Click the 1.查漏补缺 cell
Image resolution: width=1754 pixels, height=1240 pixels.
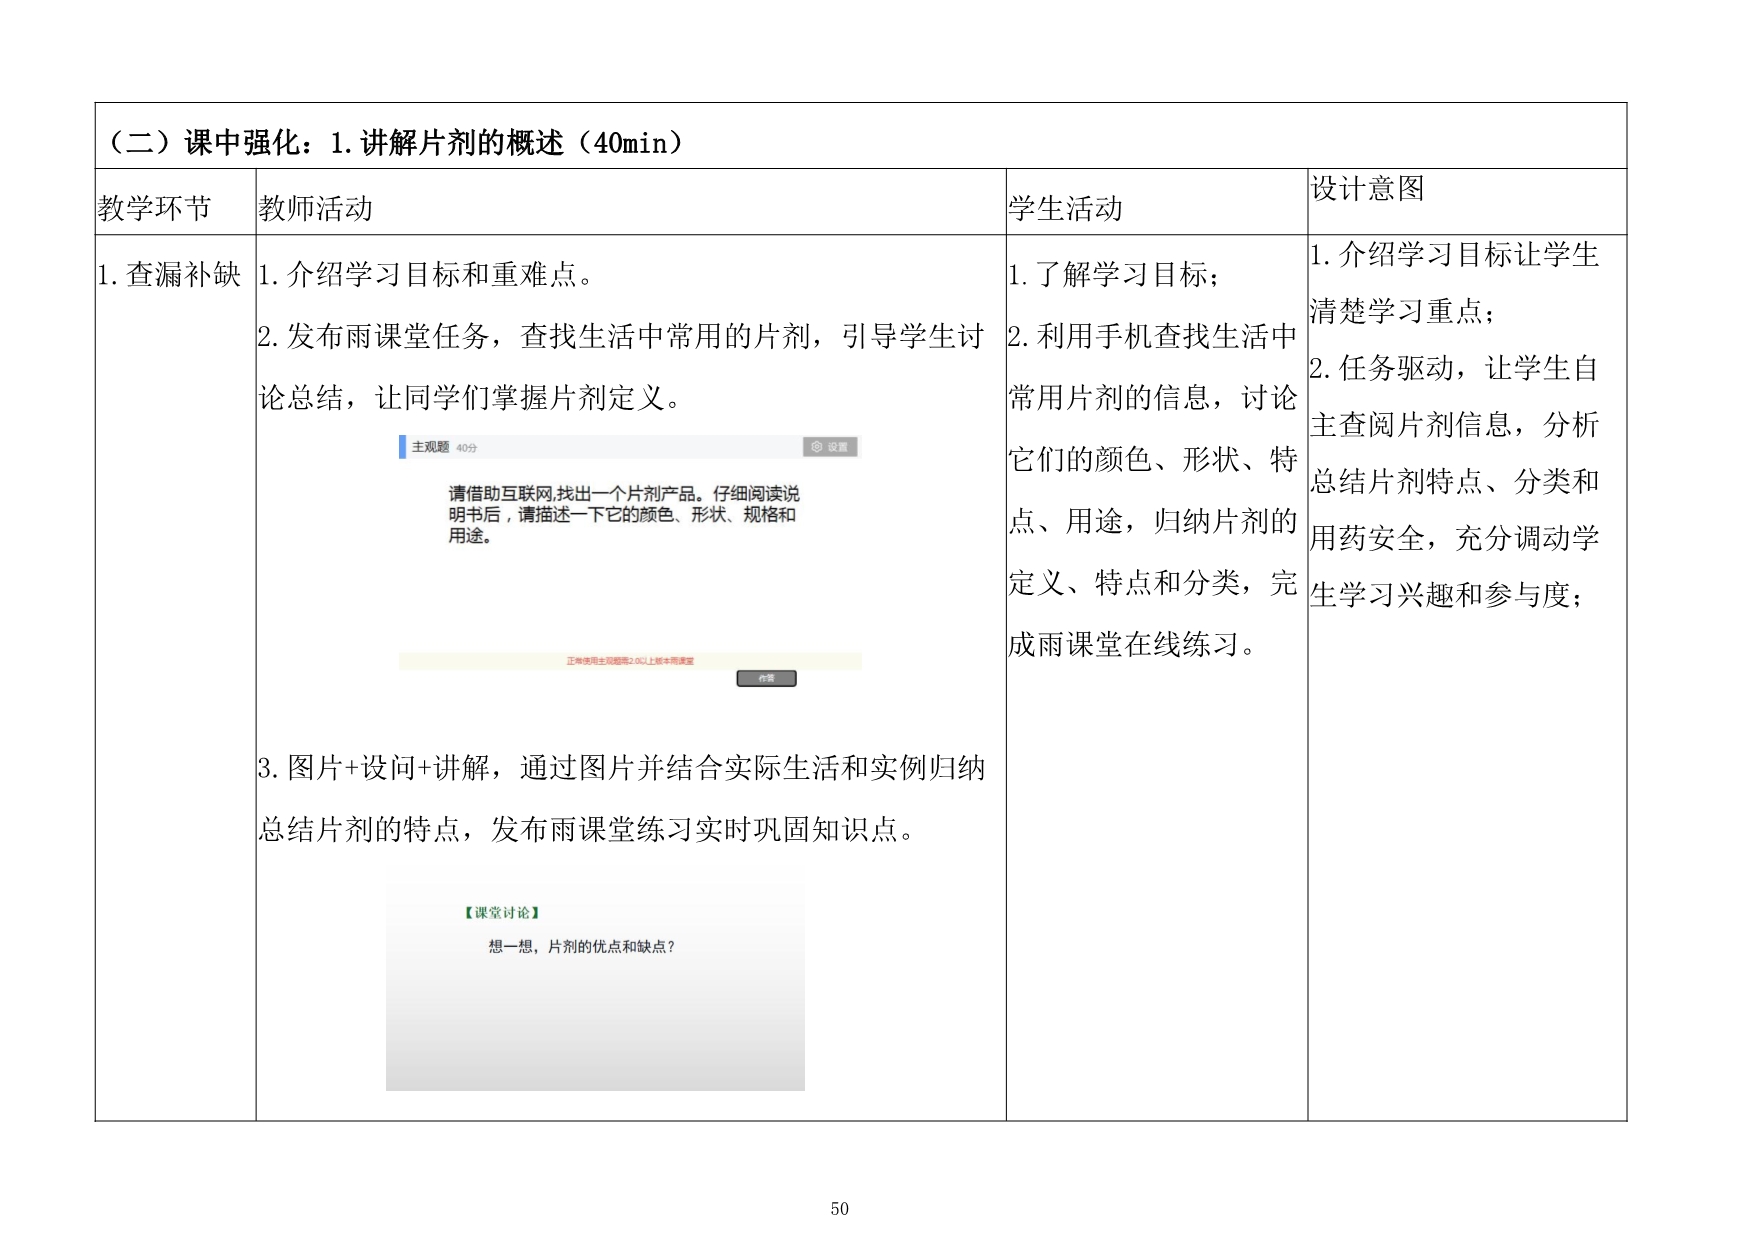[169, 274]
